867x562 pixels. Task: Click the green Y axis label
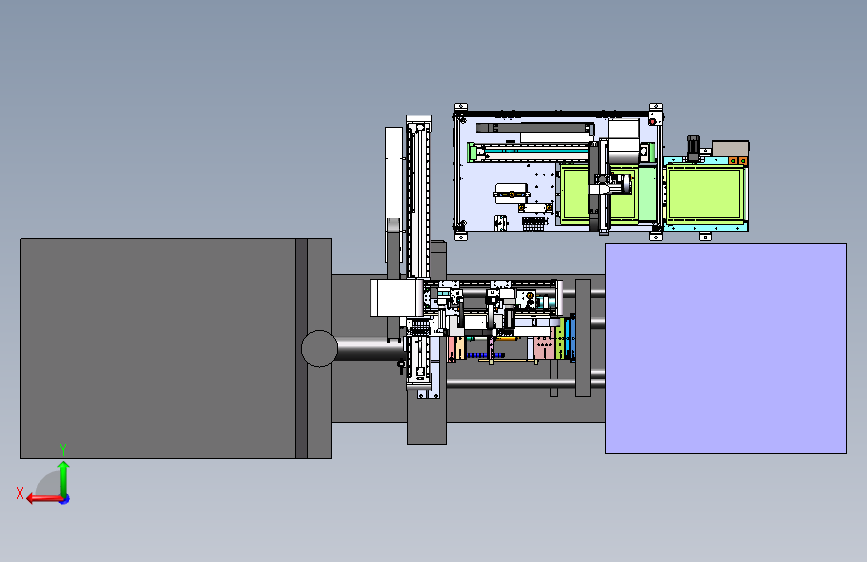[63, 449]
